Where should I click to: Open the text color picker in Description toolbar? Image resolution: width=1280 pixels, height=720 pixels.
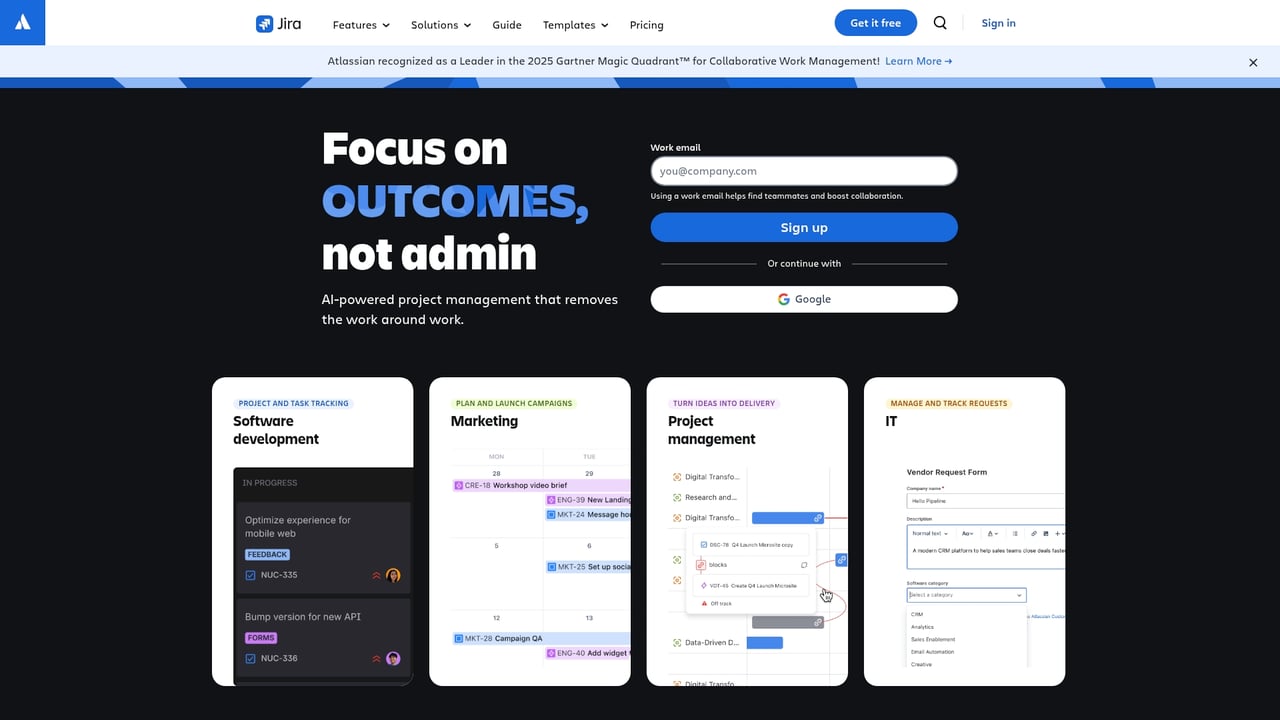(993, 534)
